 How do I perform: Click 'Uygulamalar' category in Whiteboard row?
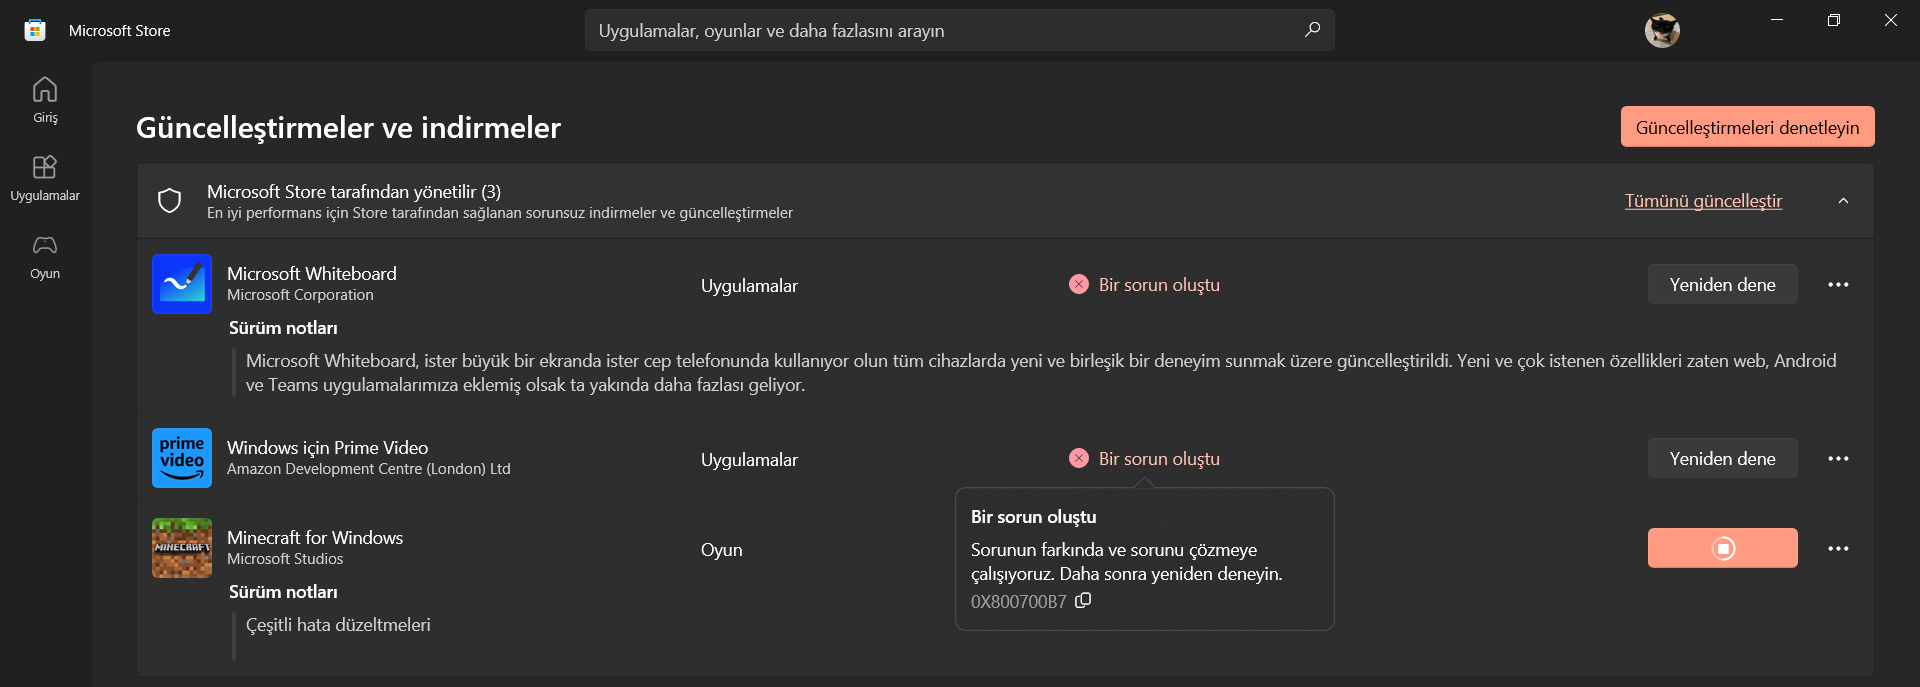click(x=749, y=286)
